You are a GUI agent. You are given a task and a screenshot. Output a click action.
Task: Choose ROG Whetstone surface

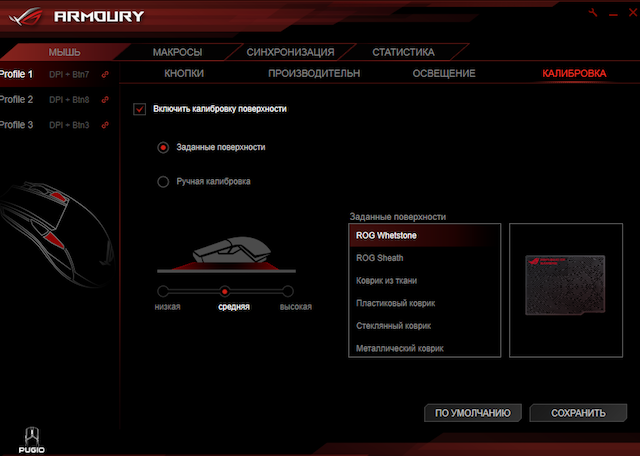tap(424, 236)
